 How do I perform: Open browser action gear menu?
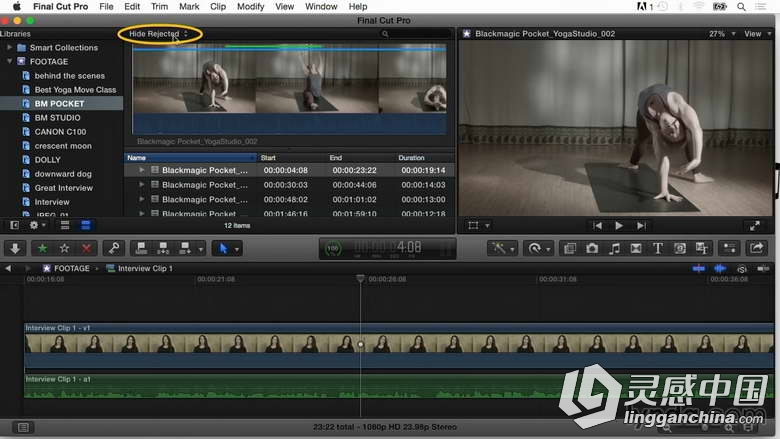[37, 225]
